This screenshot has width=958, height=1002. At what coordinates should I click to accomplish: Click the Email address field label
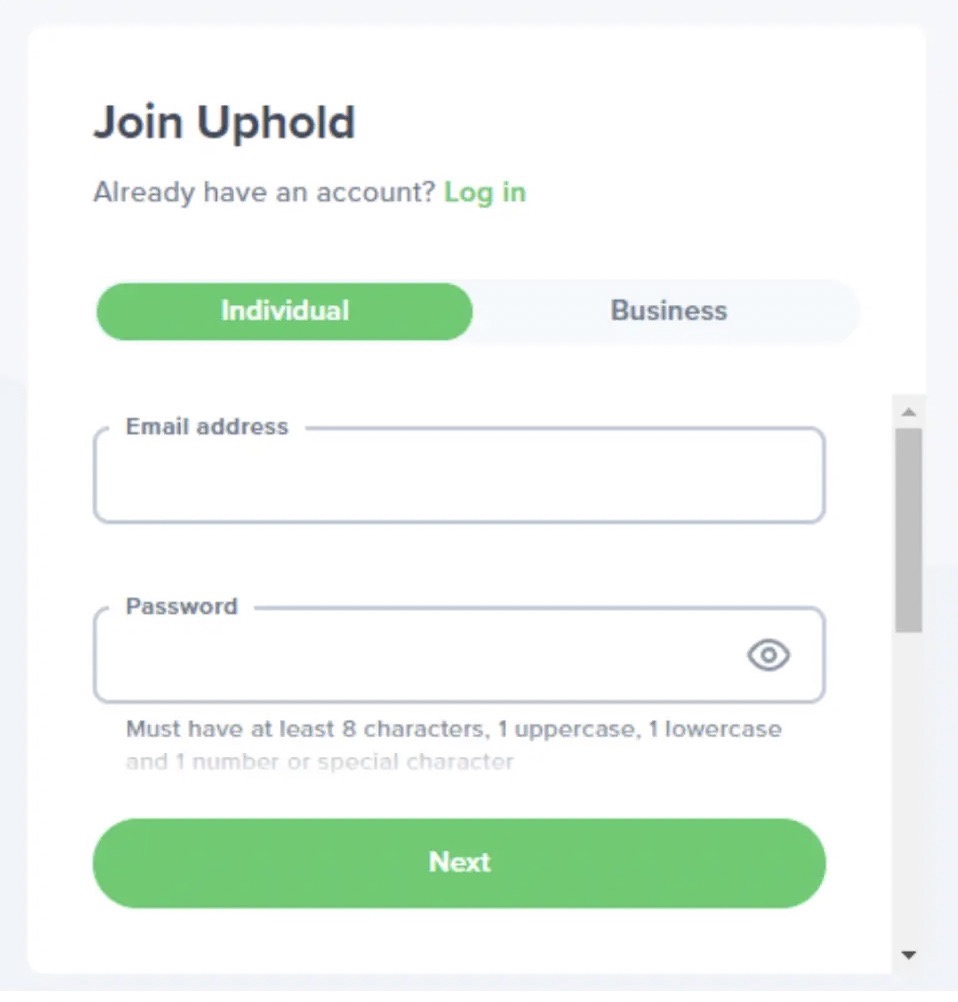(x=206, y=426)
